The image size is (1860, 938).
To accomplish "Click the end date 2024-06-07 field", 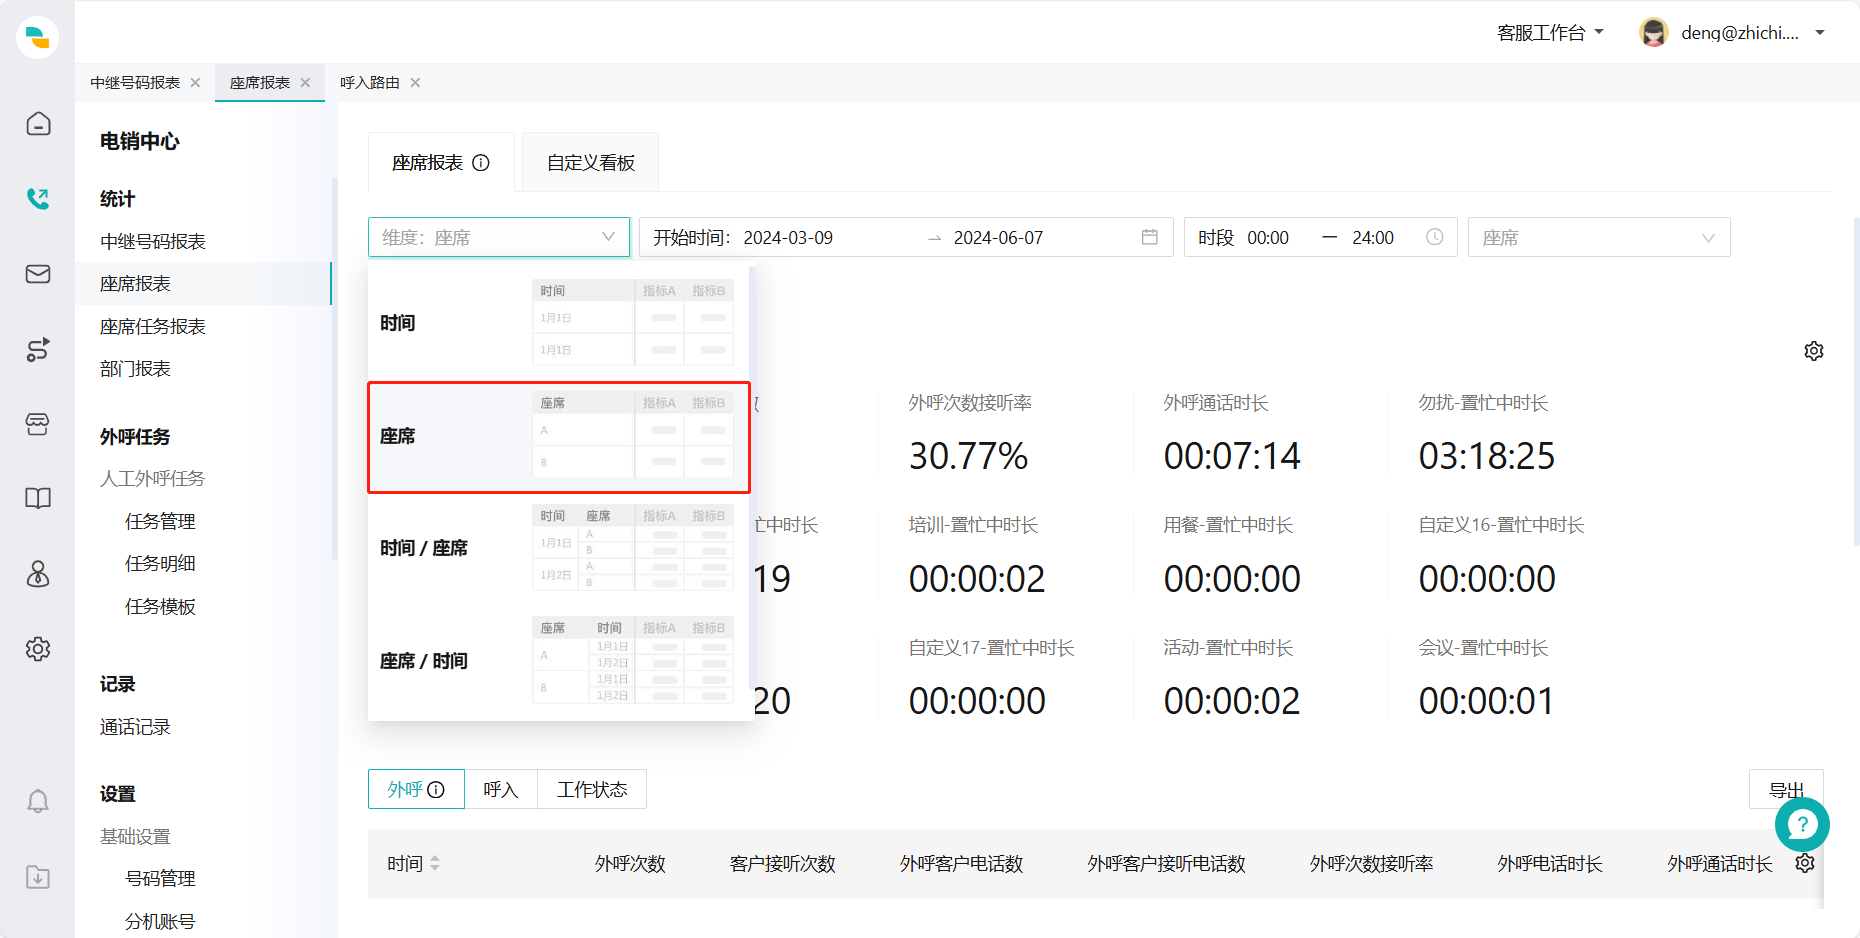I will (998, 238).
